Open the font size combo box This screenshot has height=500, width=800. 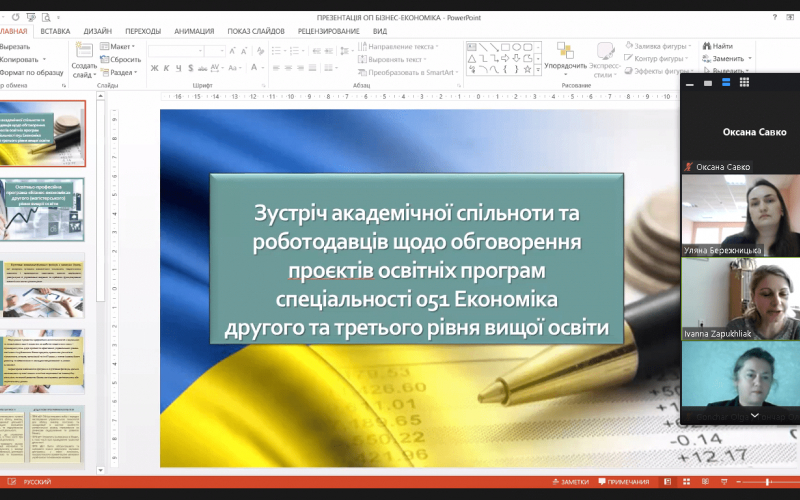(x=215, y=51)
